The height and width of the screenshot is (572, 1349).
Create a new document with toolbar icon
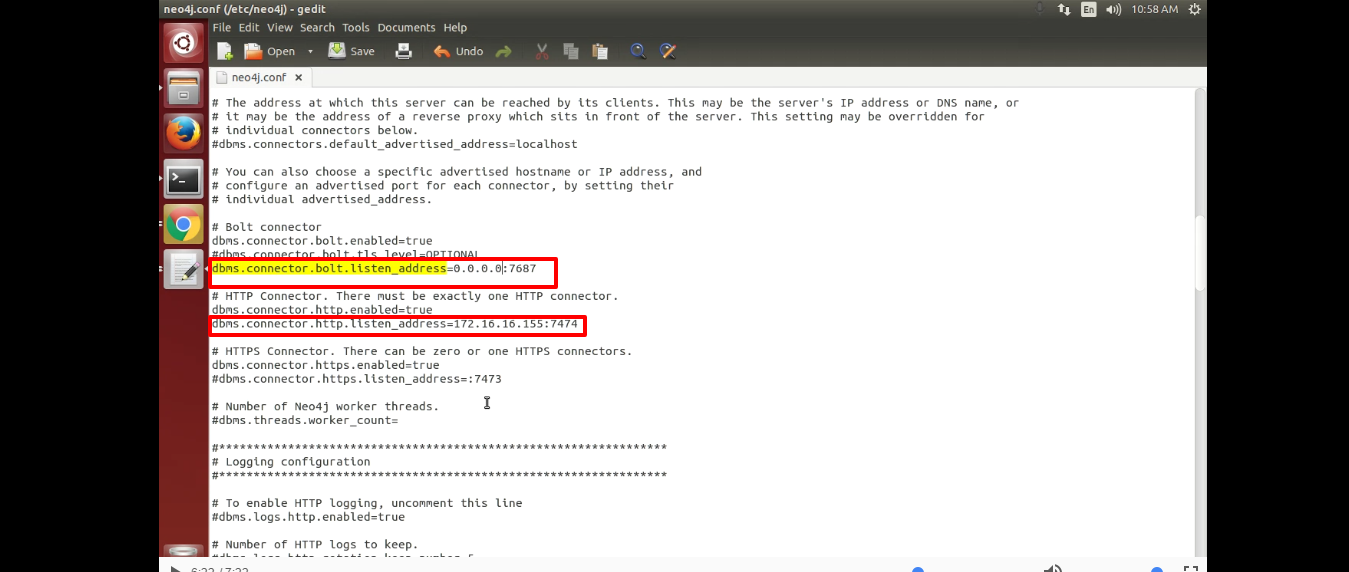225,51
